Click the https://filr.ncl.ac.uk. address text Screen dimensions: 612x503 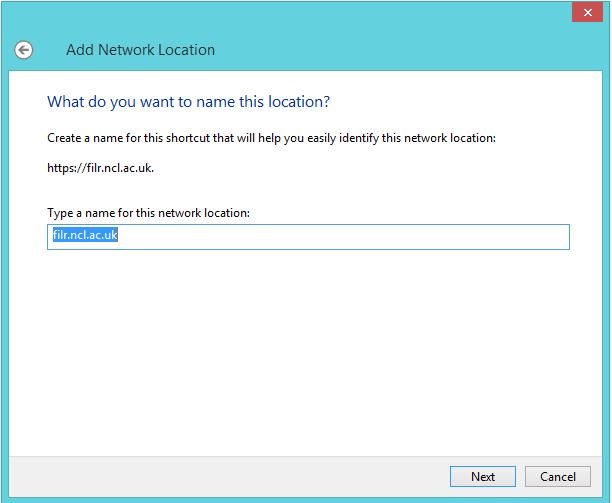[x=100, y=168]
